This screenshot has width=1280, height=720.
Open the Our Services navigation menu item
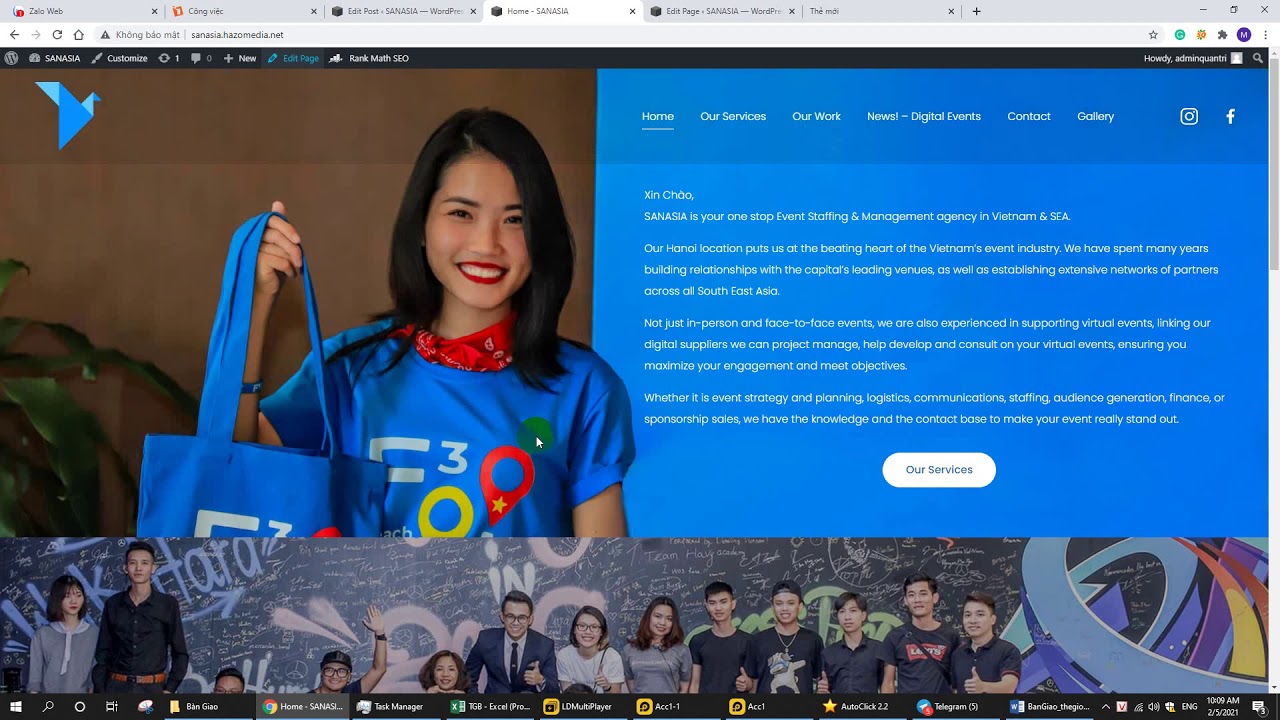733,116
